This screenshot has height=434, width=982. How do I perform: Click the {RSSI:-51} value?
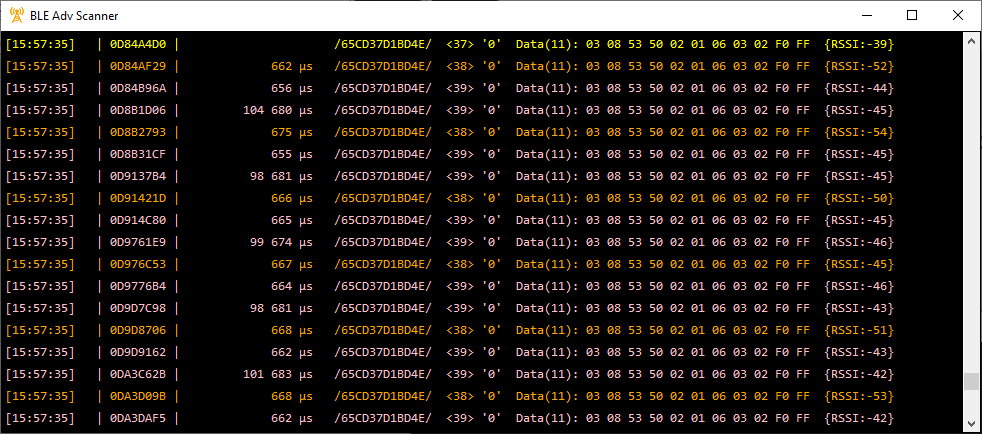click(859, 330)
